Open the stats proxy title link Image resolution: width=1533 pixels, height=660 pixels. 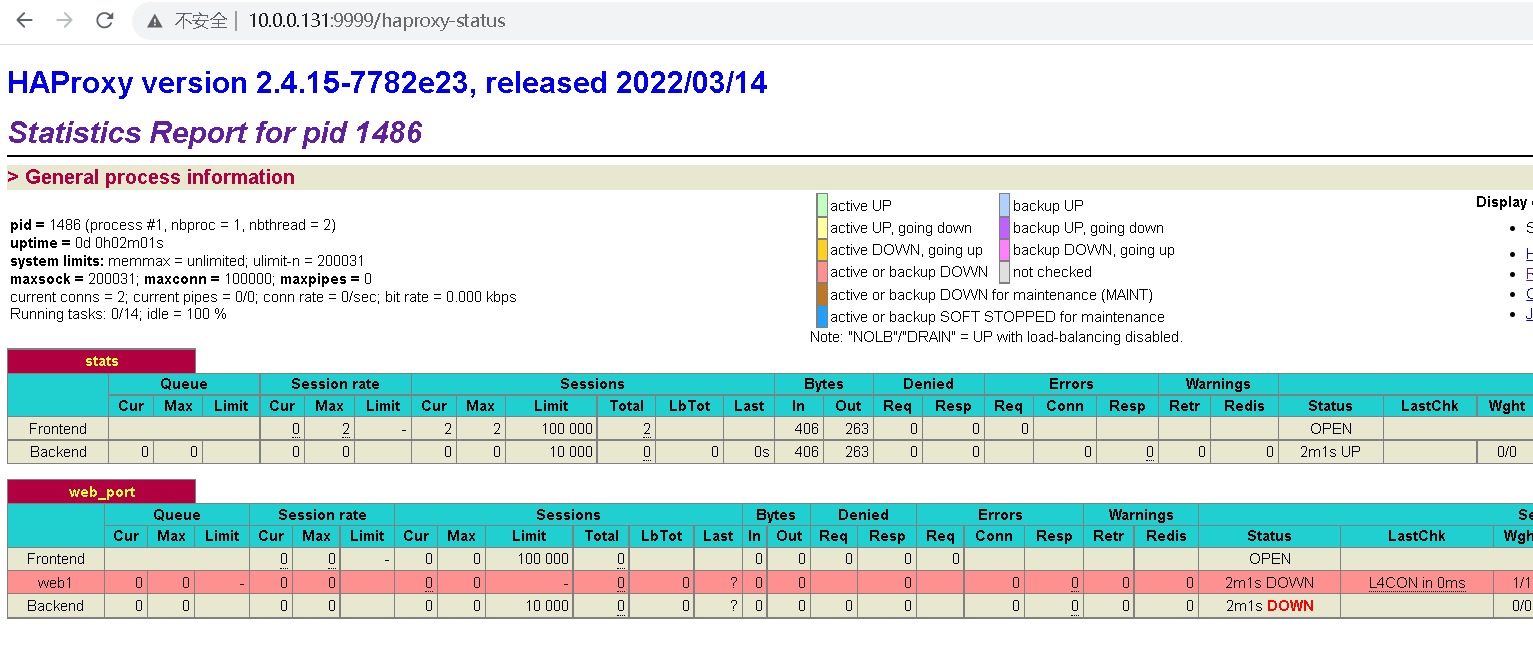[102, 361]
